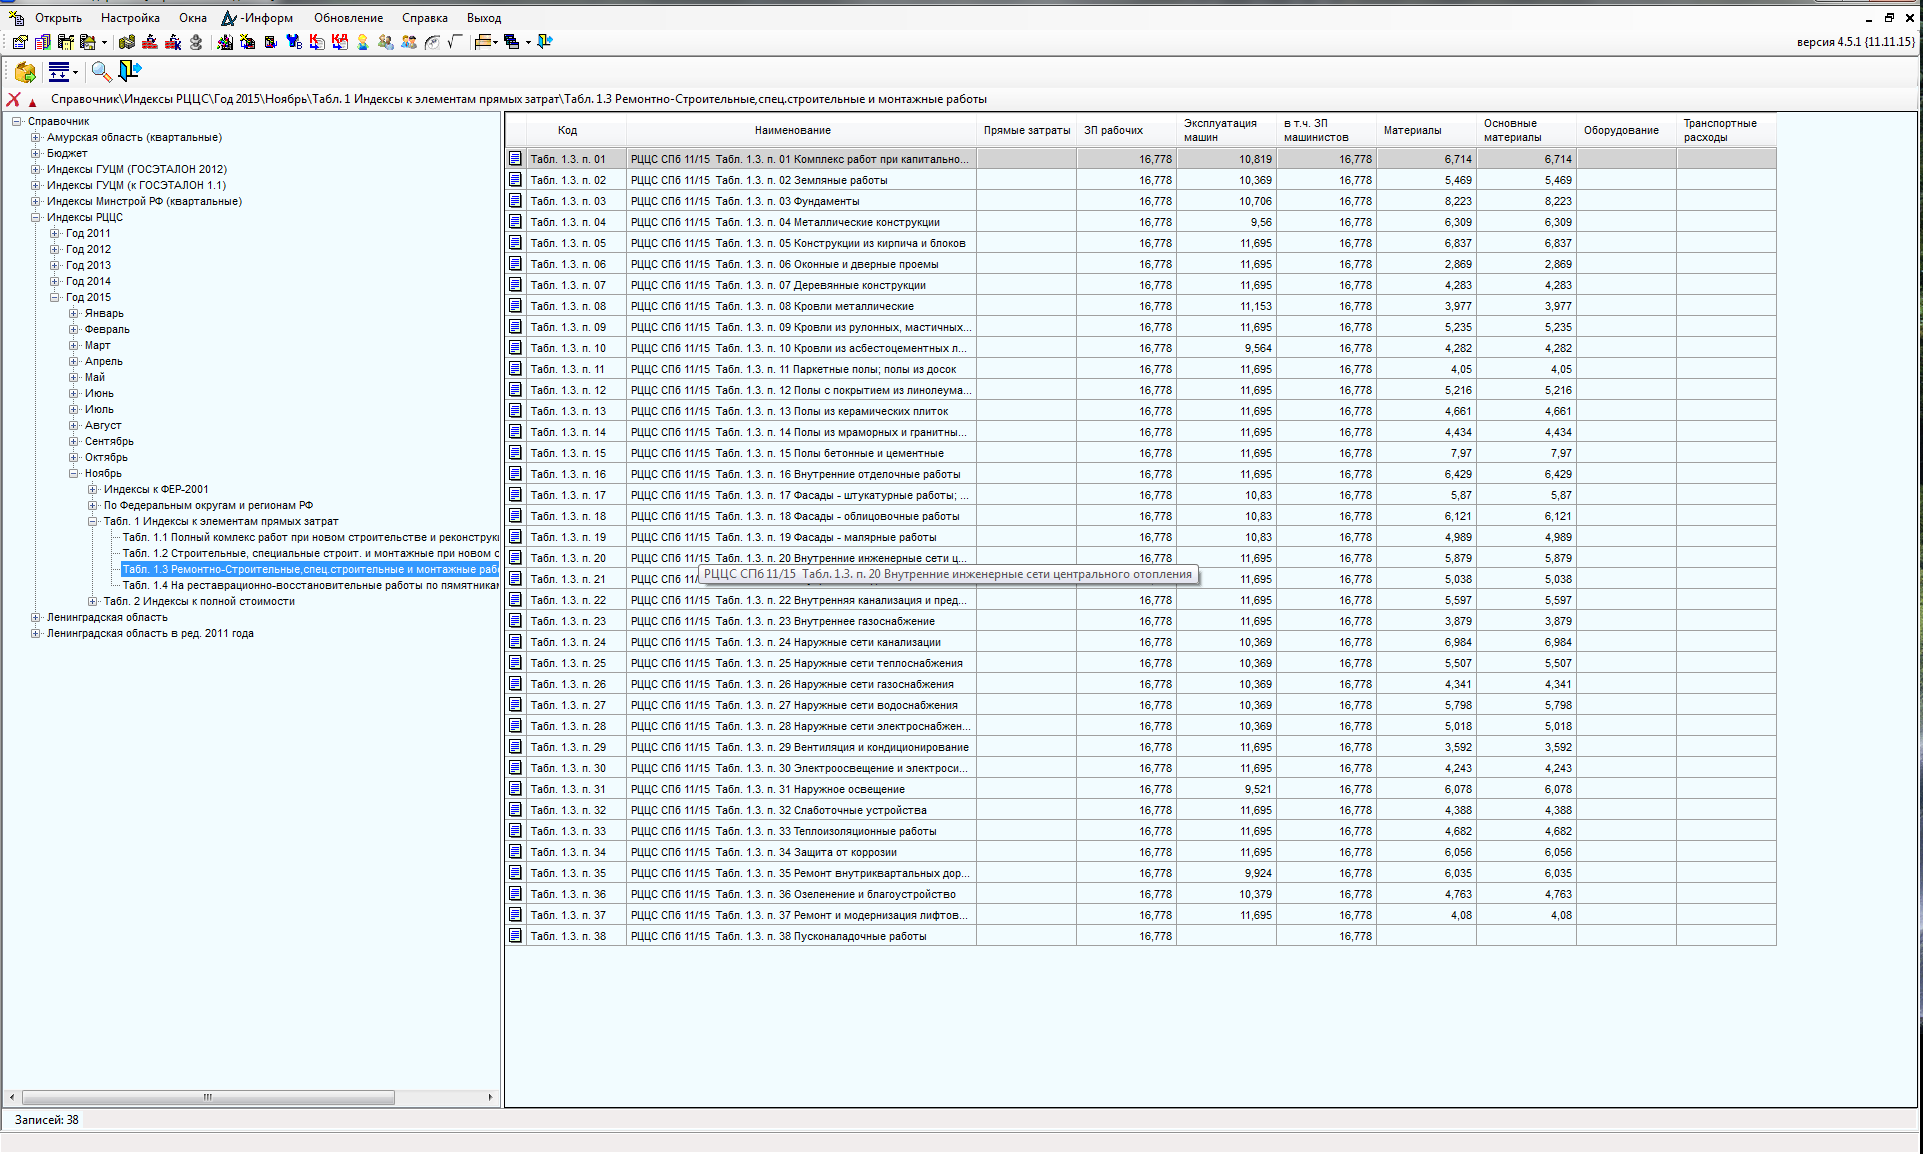The height and width of the screenshot is (1154, 1923).
Task: Expand the Год 2014 tree node
Action: (x=55, y=281)
